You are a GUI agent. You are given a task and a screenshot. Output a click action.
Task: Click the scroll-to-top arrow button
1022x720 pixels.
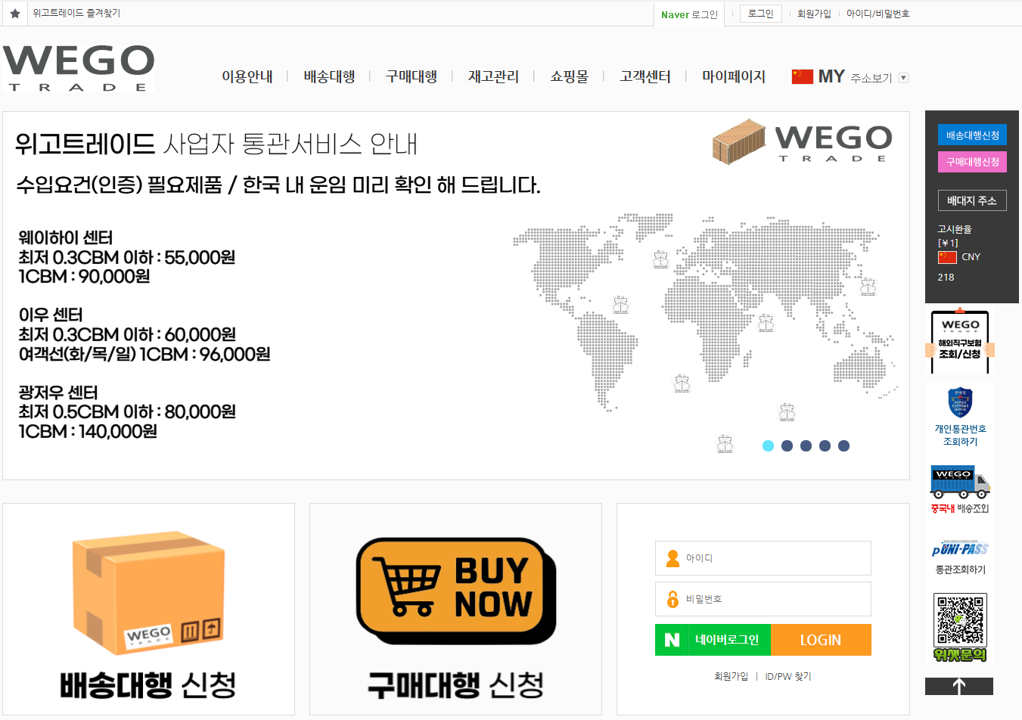click(x=959, y=685)
